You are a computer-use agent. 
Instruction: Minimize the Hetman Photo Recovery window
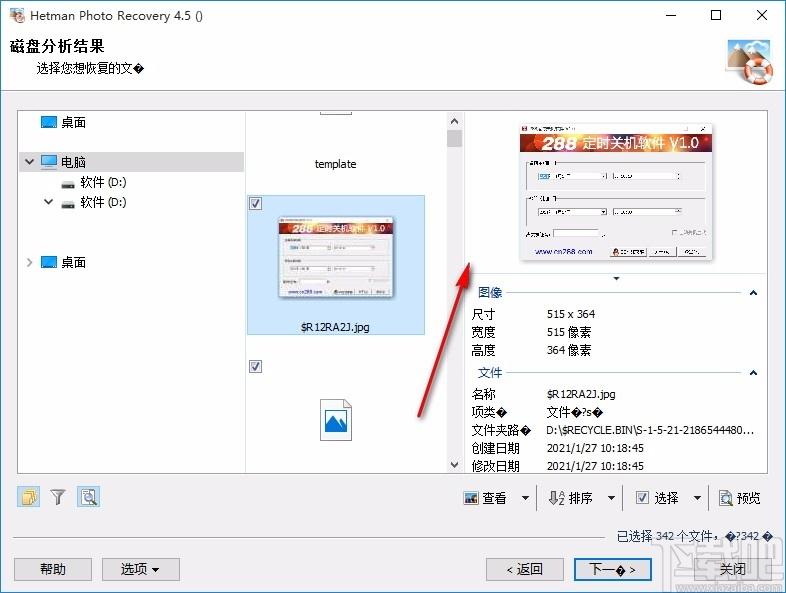[x=671, y=16]
